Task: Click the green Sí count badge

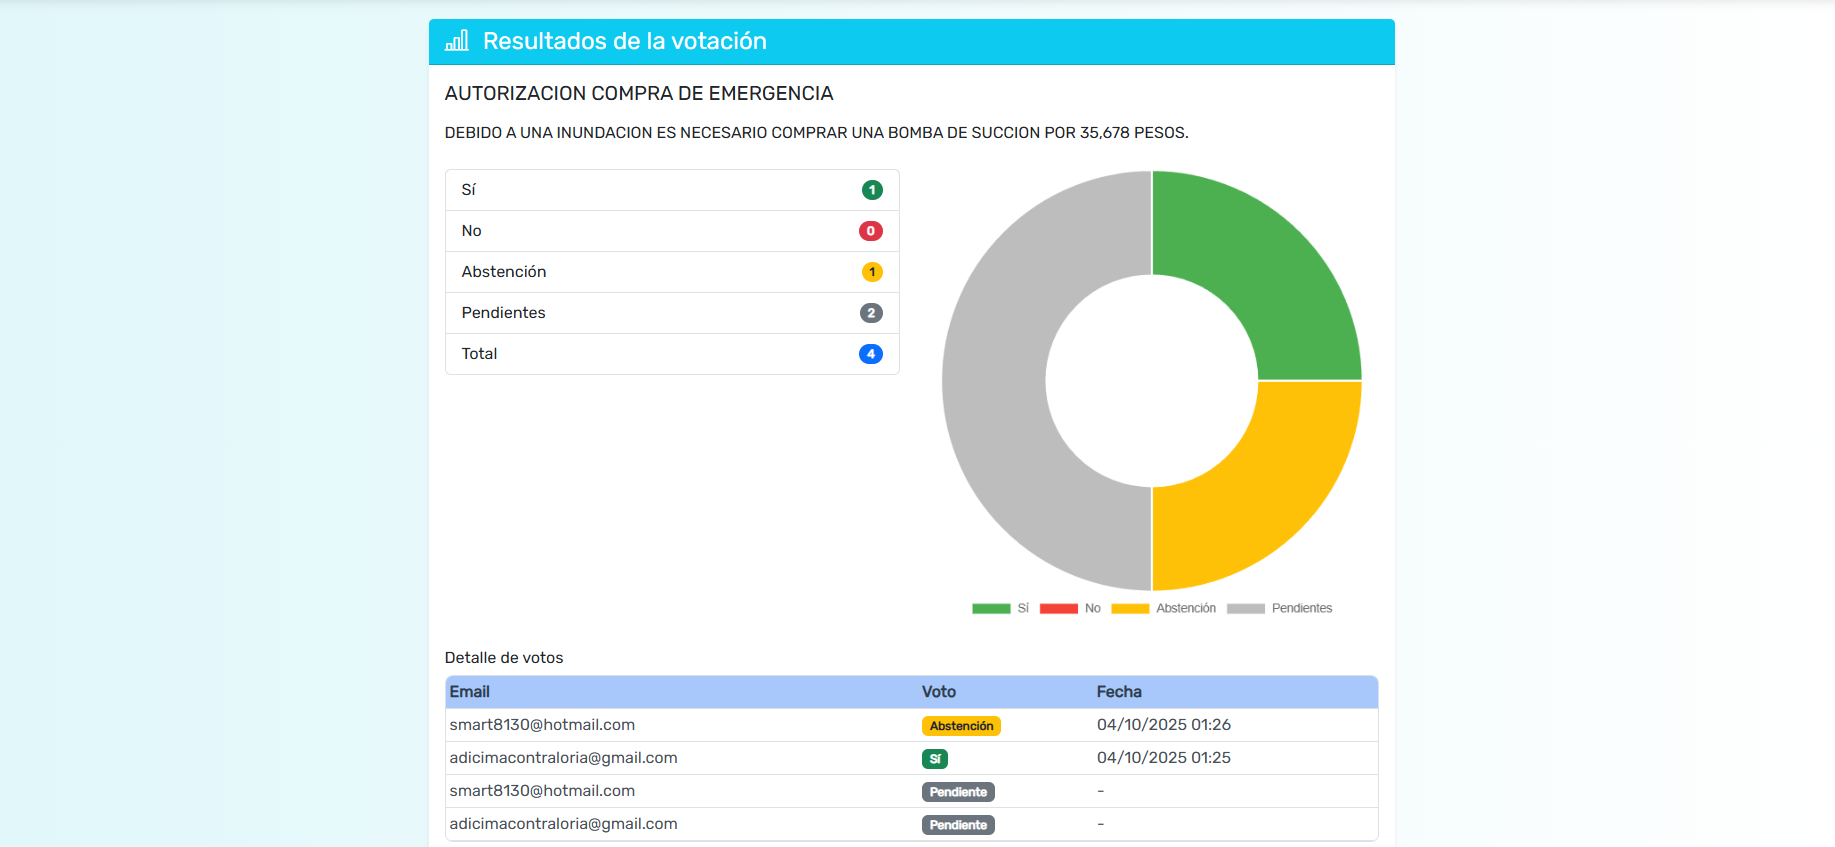Action: tap(872, 190)
